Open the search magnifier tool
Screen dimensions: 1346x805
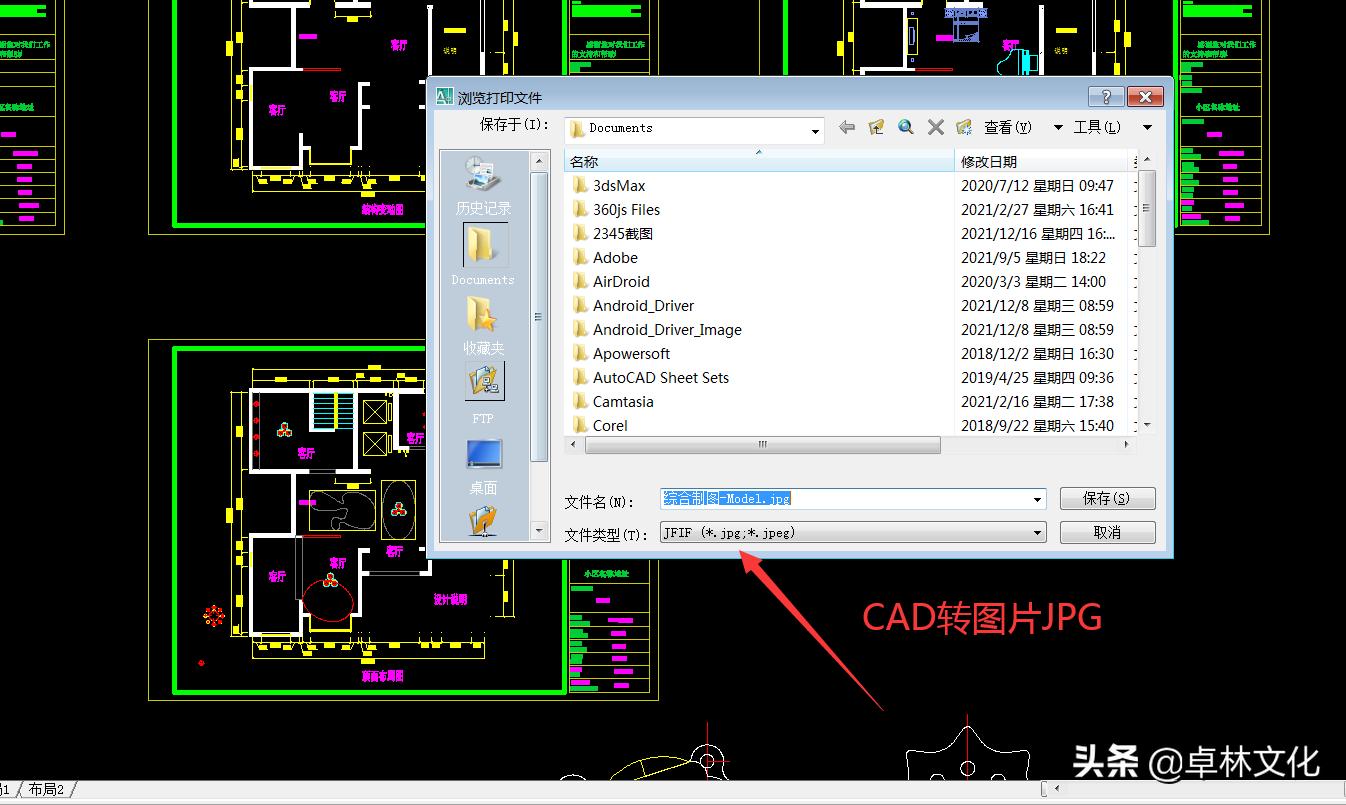[x=905, y=127]
